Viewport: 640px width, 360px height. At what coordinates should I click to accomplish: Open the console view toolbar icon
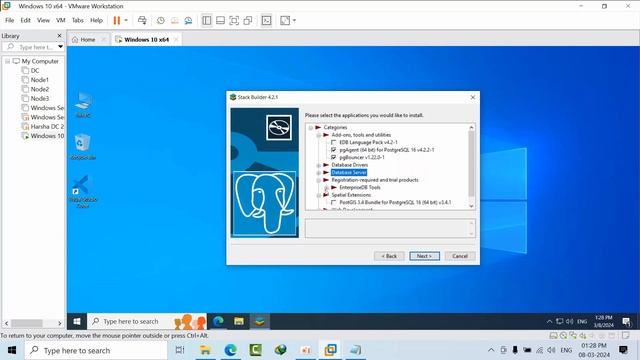tap(266, 20)
